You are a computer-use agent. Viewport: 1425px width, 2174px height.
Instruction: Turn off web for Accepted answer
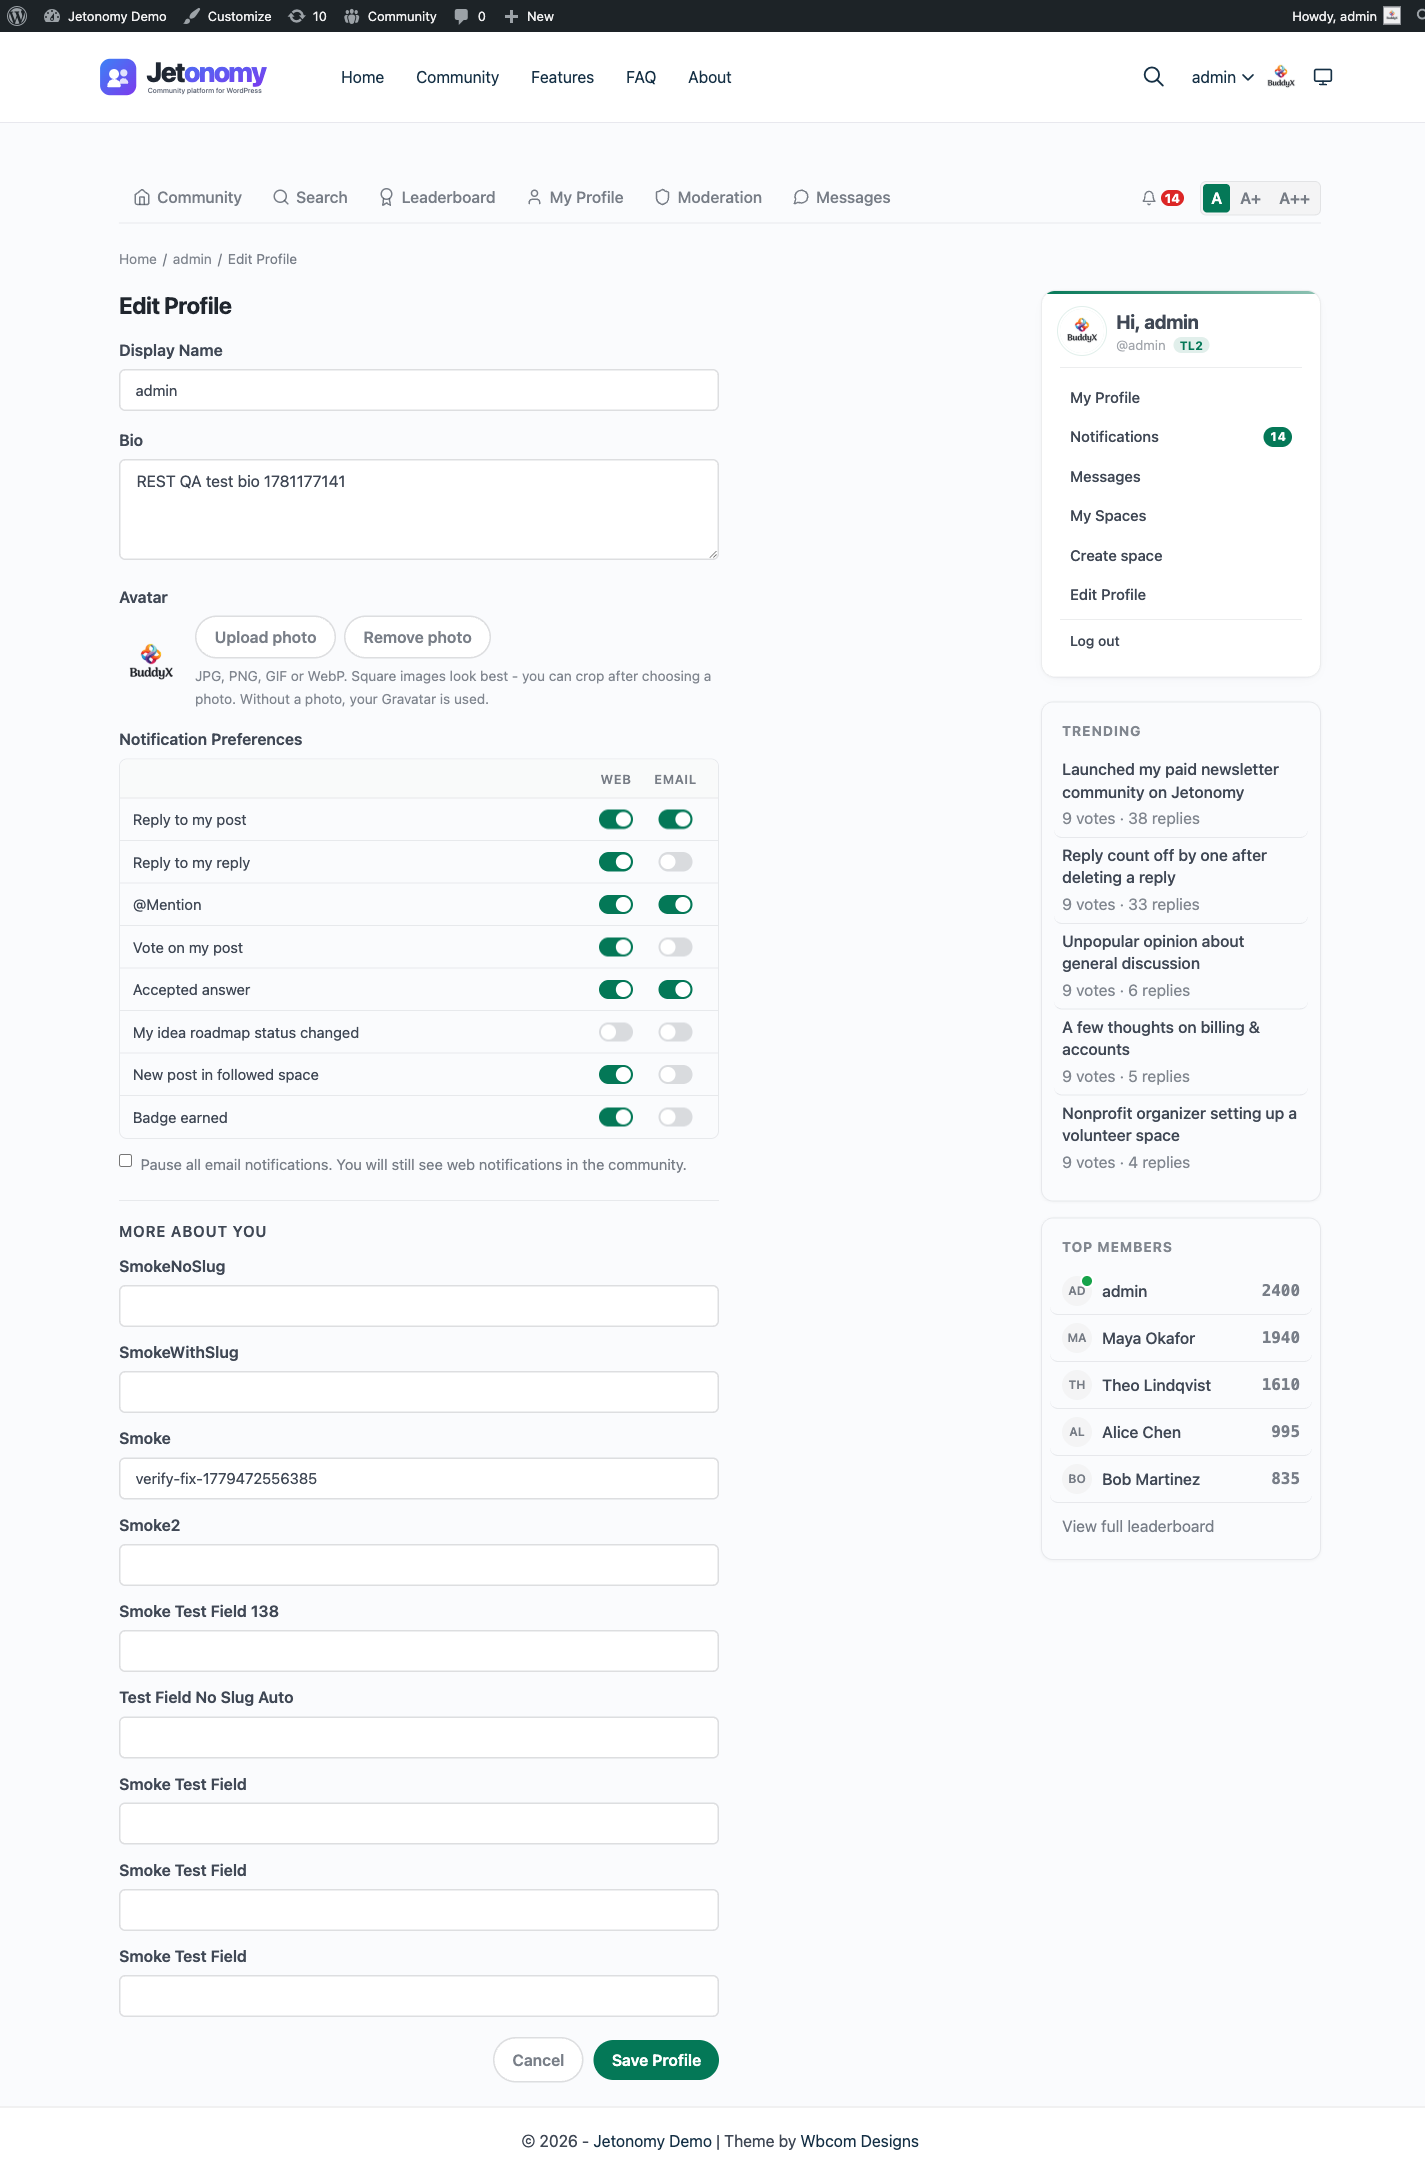click(616, 989)
